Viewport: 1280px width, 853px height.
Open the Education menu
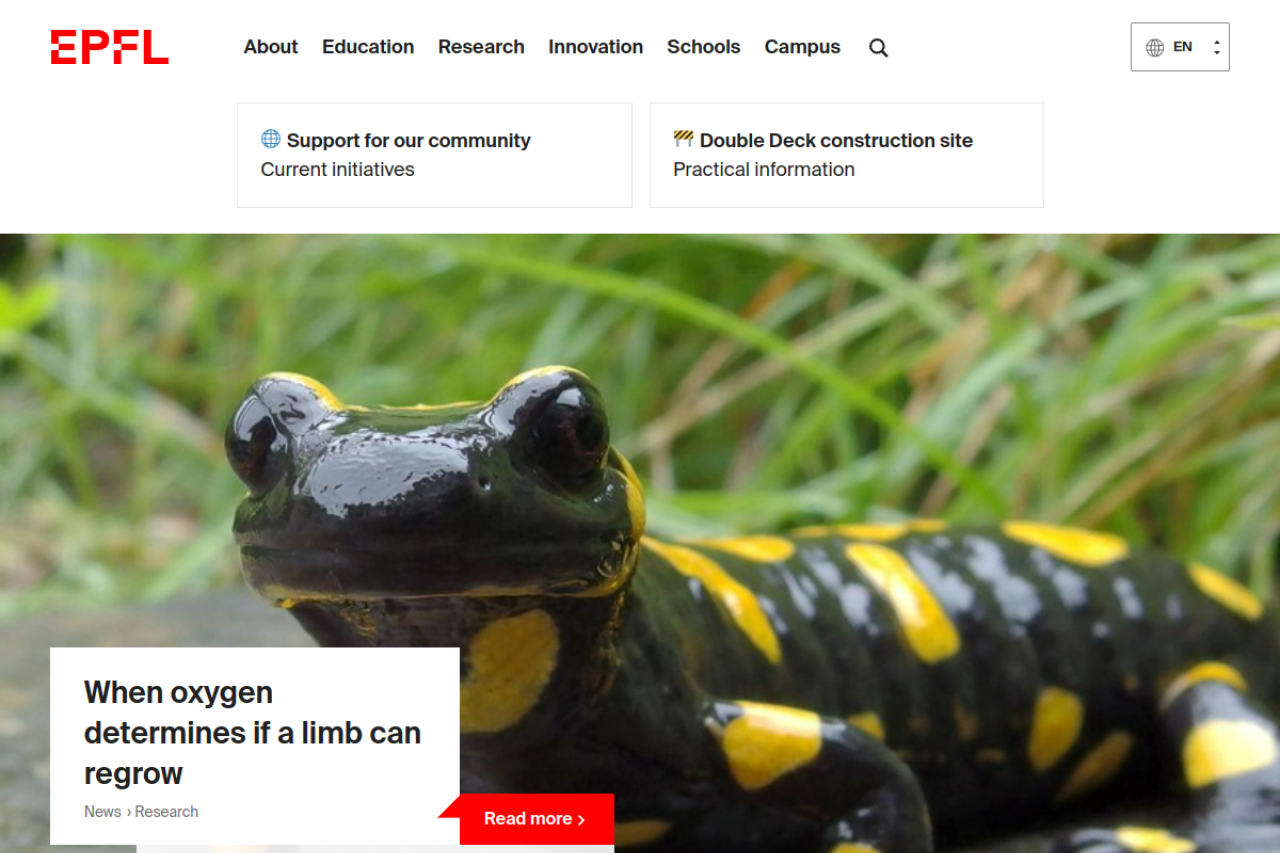click(368, 47)
